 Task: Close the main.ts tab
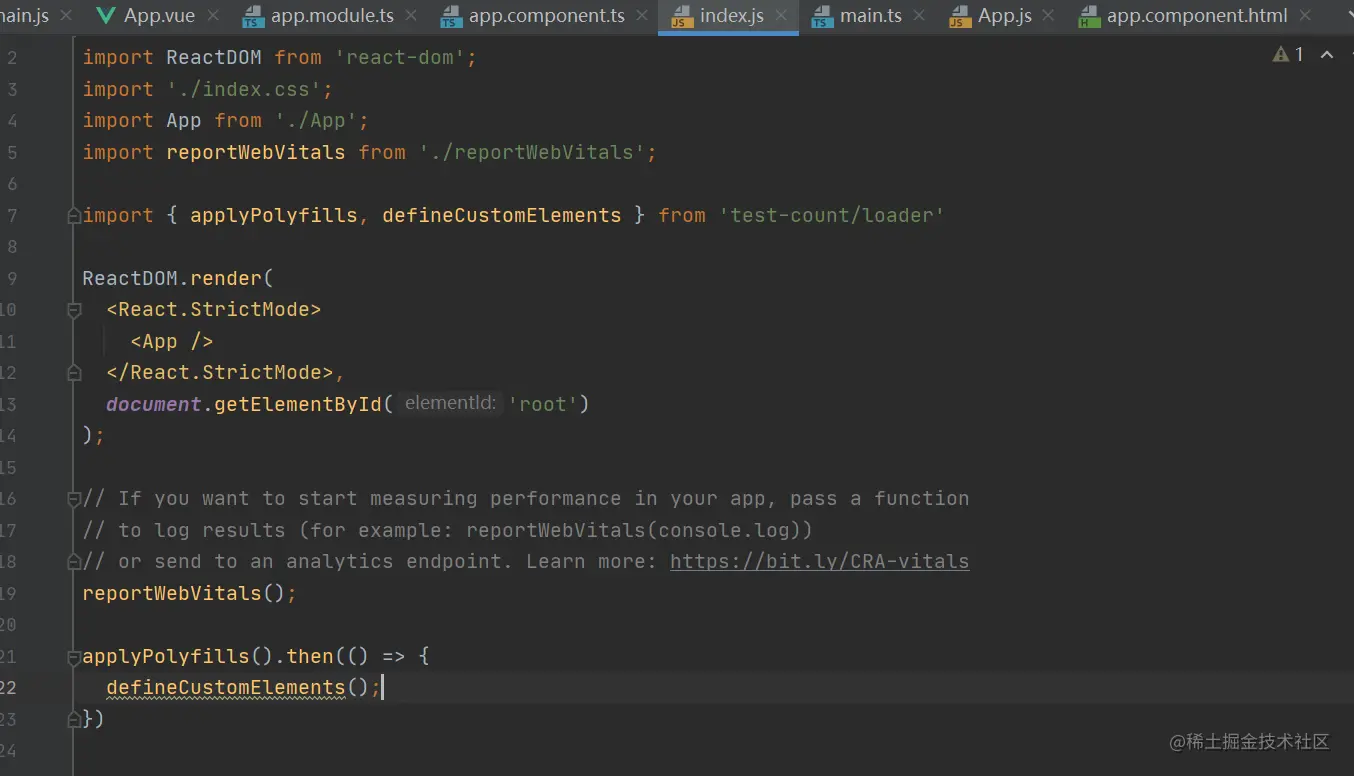point(919,16)
